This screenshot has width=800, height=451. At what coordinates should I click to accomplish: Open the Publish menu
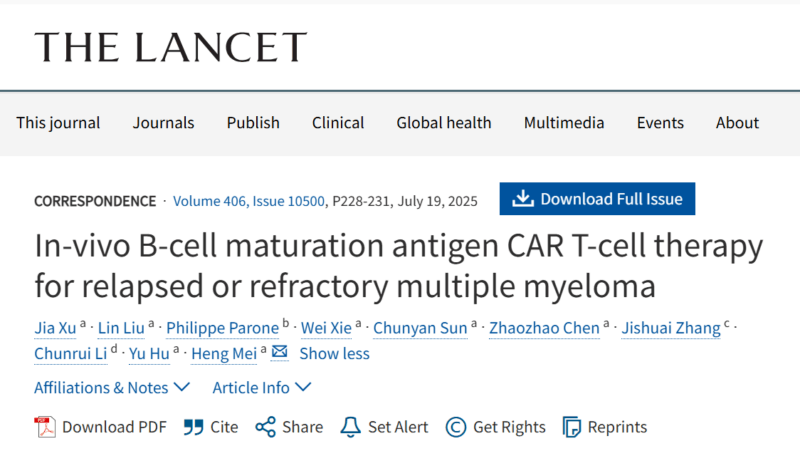(253, 123)
